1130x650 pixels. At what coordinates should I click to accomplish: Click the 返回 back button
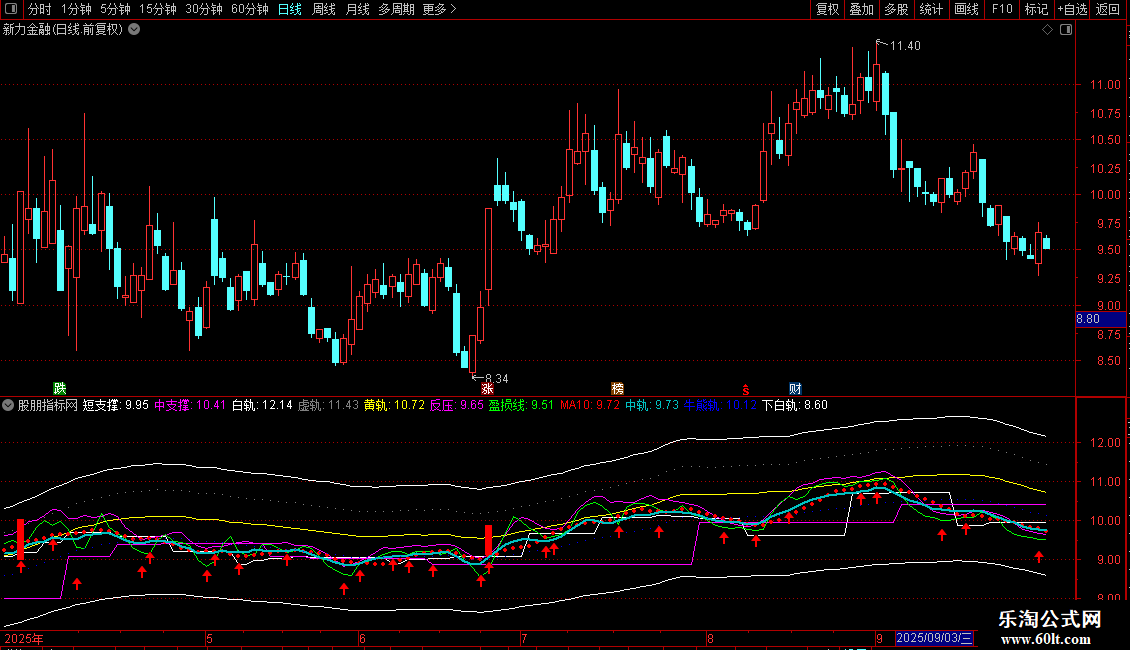pos(1108,9)
